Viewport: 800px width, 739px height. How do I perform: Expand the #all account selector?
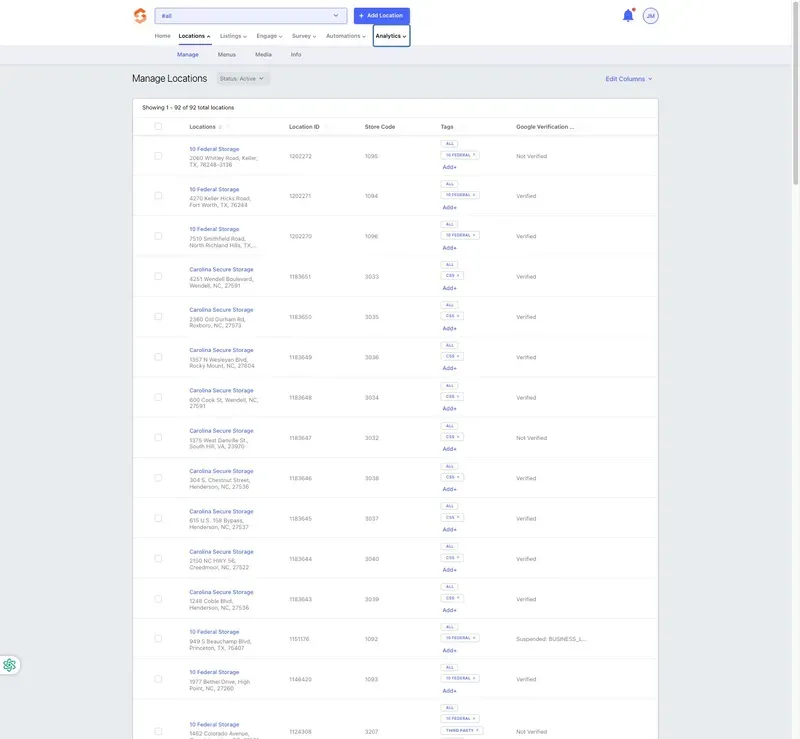(x=251, y=16)
